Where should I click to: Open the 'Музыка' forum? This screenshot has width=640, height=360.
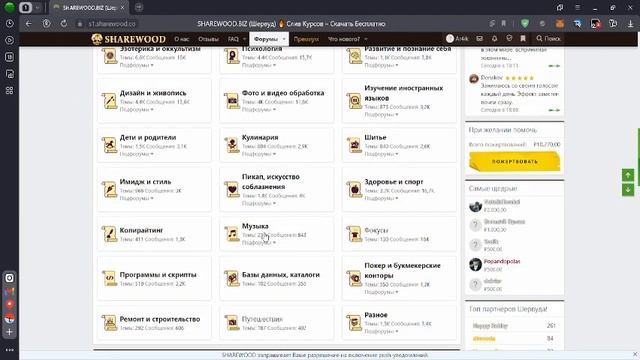(x=255, y=226)
